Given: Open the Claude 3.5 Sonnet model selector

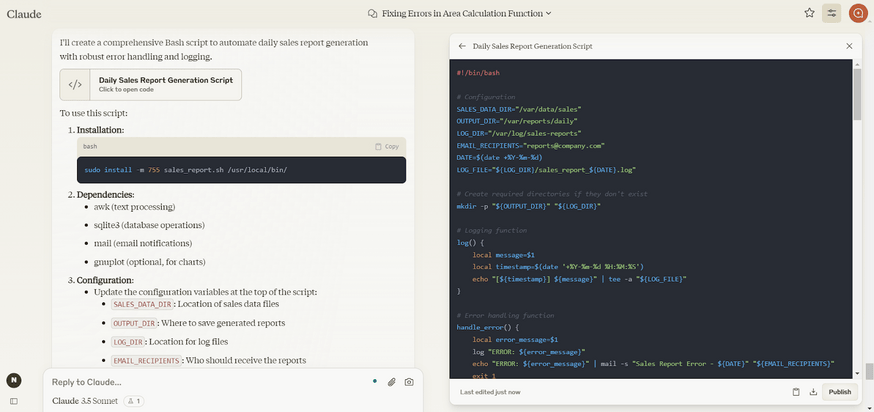Looking at the screenshot, I should tap(84, 401).
